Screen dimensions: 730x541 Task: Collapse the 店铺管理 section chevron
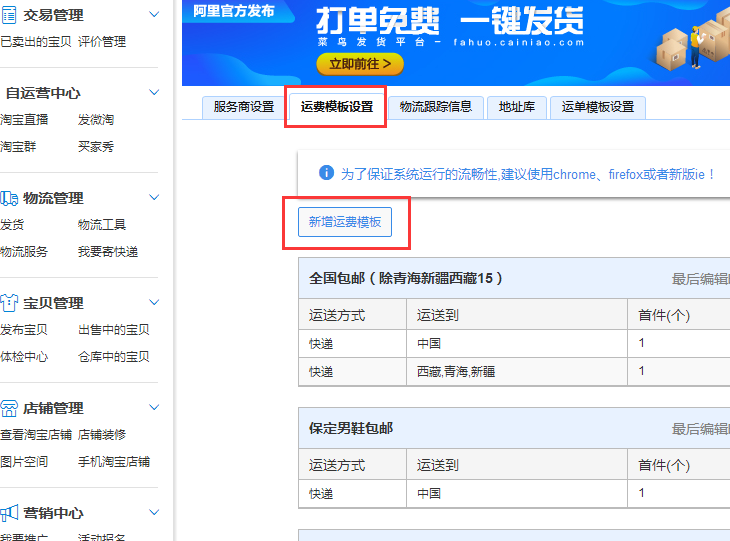[x=154, y=407]
